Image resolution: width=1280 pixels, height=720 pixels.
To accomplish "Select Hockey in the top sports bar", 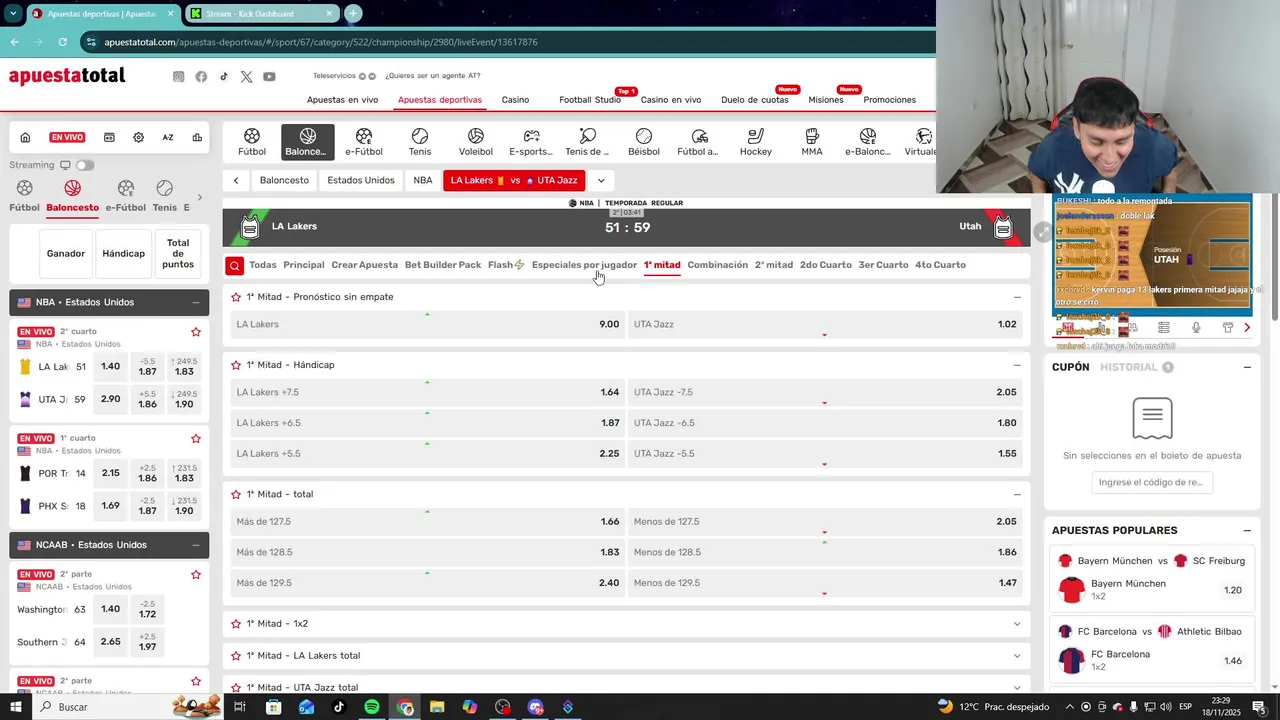I will point(756,142).
